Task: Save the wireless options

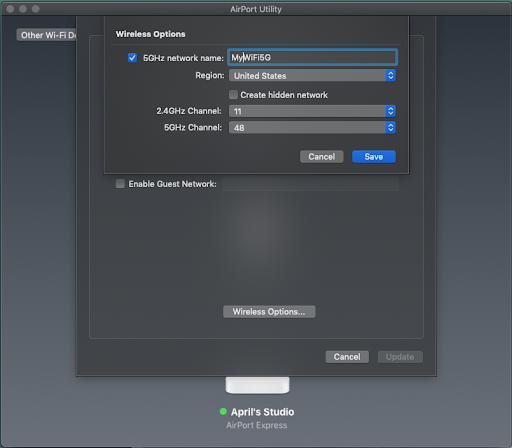Action: (374, 157)
